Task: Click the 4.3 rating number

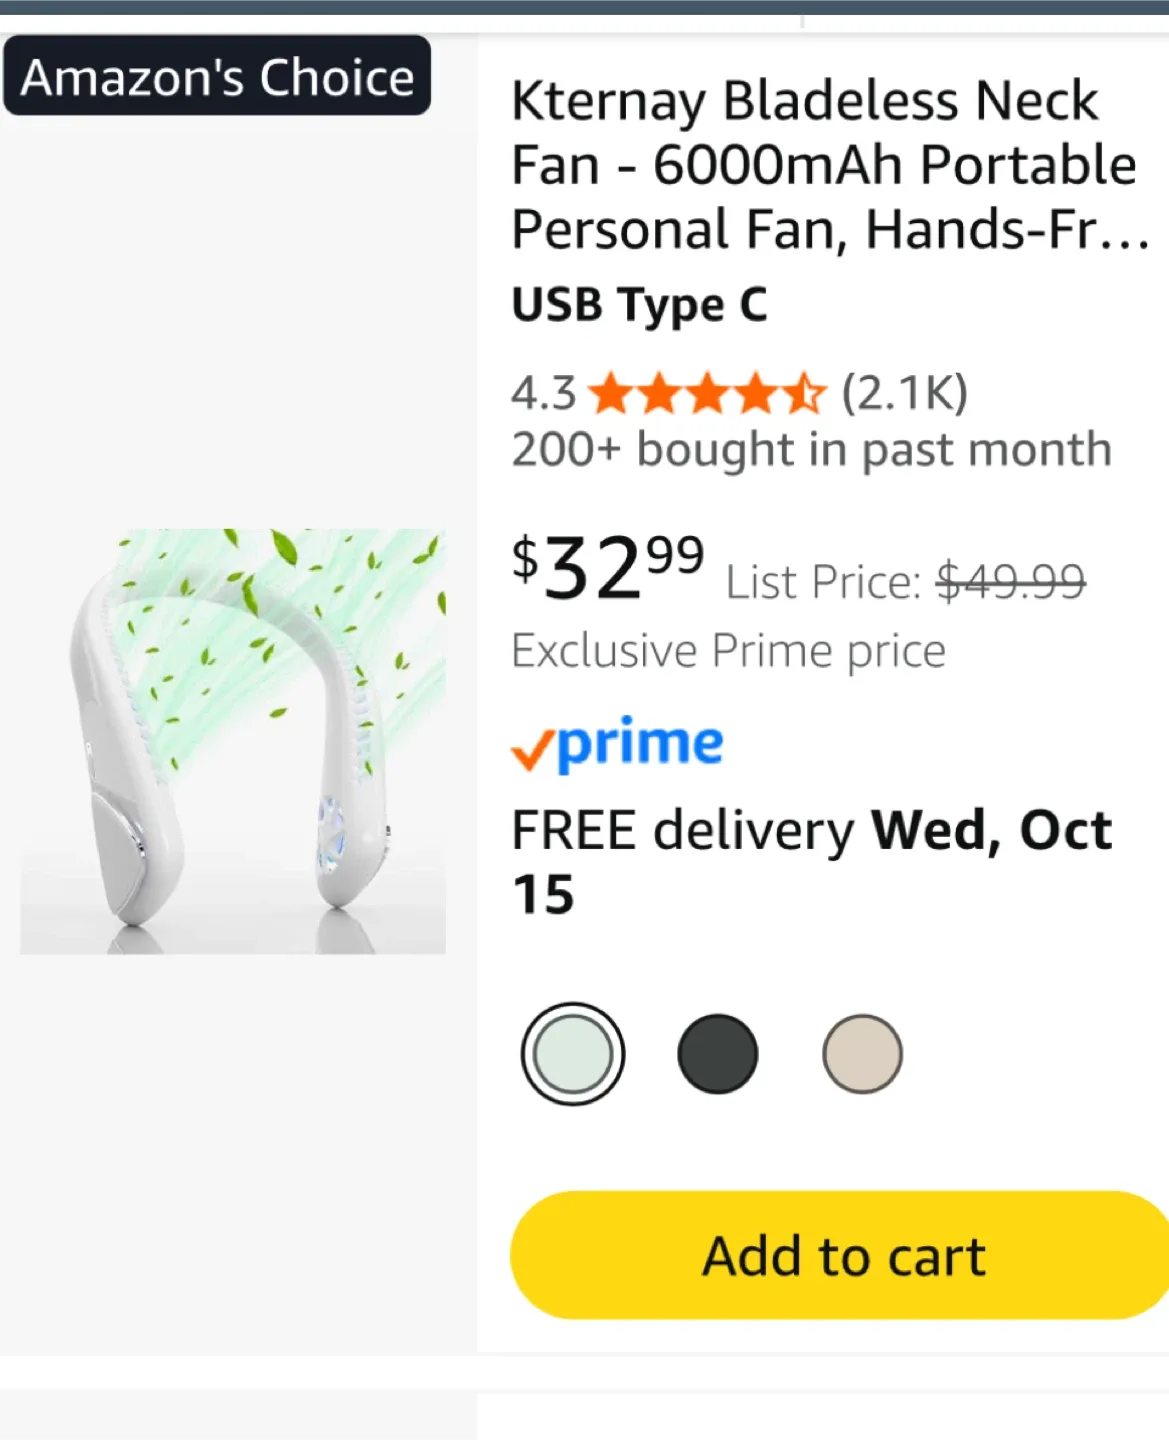Action: (x=543, y=393)
